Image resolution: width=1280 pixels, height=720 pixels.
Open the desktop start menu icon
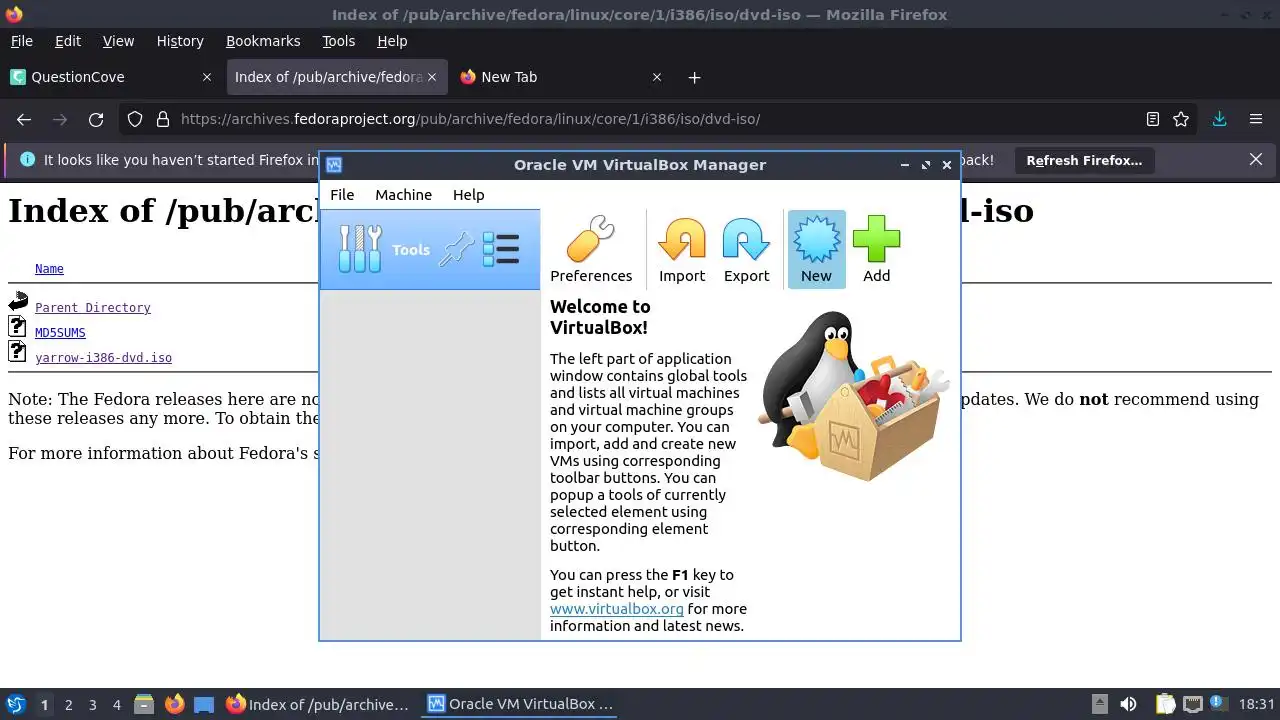coord(16,704)
